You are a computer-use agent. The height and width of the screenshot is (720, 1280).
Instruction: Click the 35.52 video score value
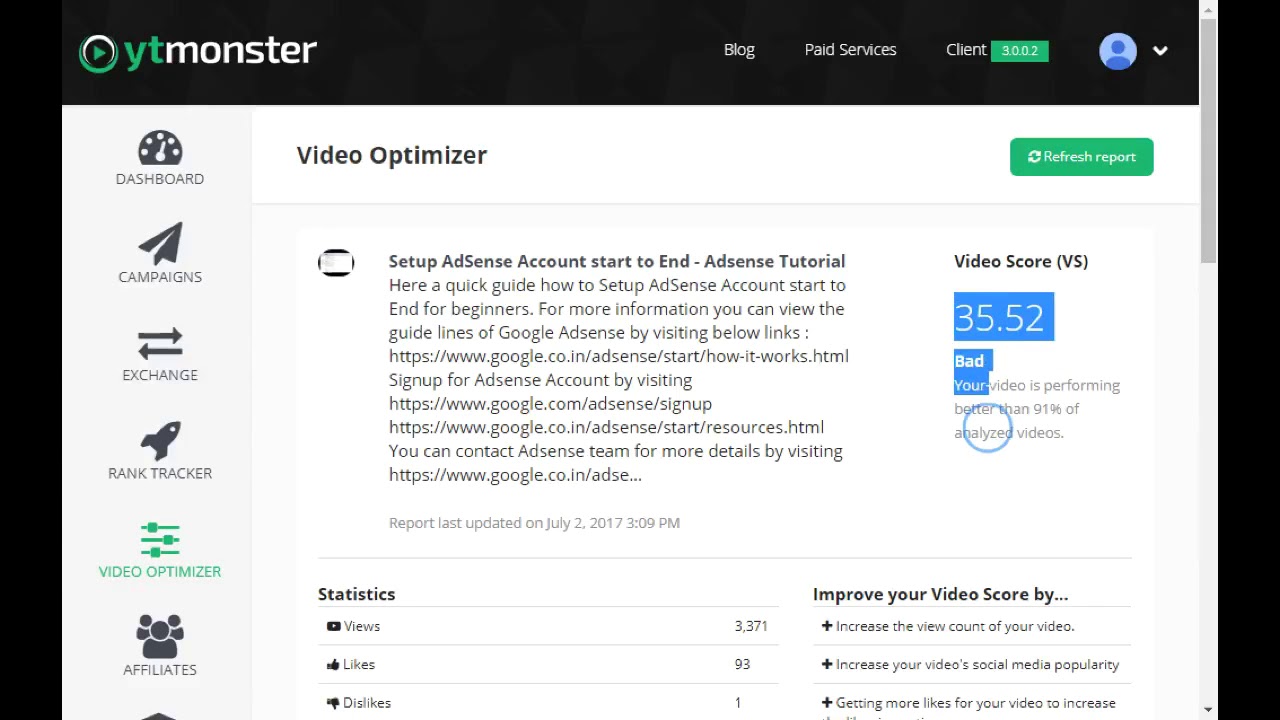(1000, 318)
